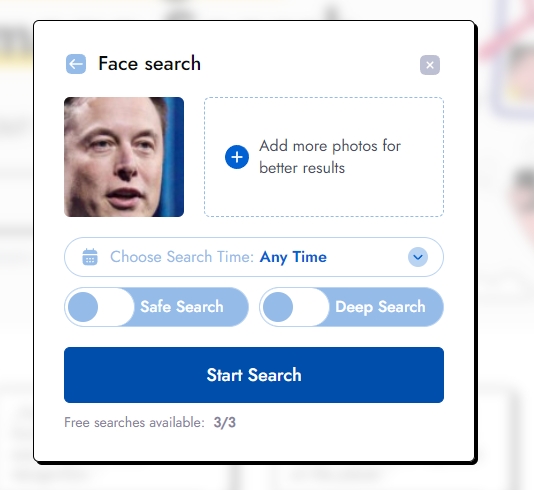Select the Any Time value text
This screenshot has width=534, height=490.
[x=293, y=257]
